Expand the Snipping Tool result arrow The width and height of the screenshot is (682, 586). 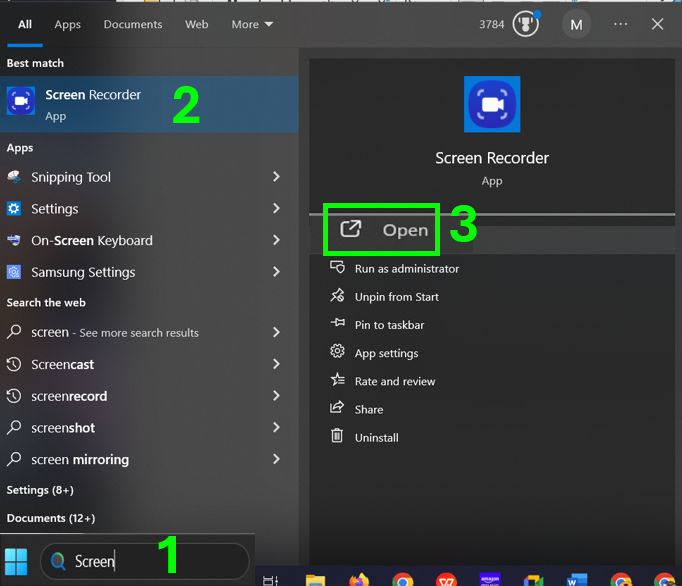(x=276, y=177)
